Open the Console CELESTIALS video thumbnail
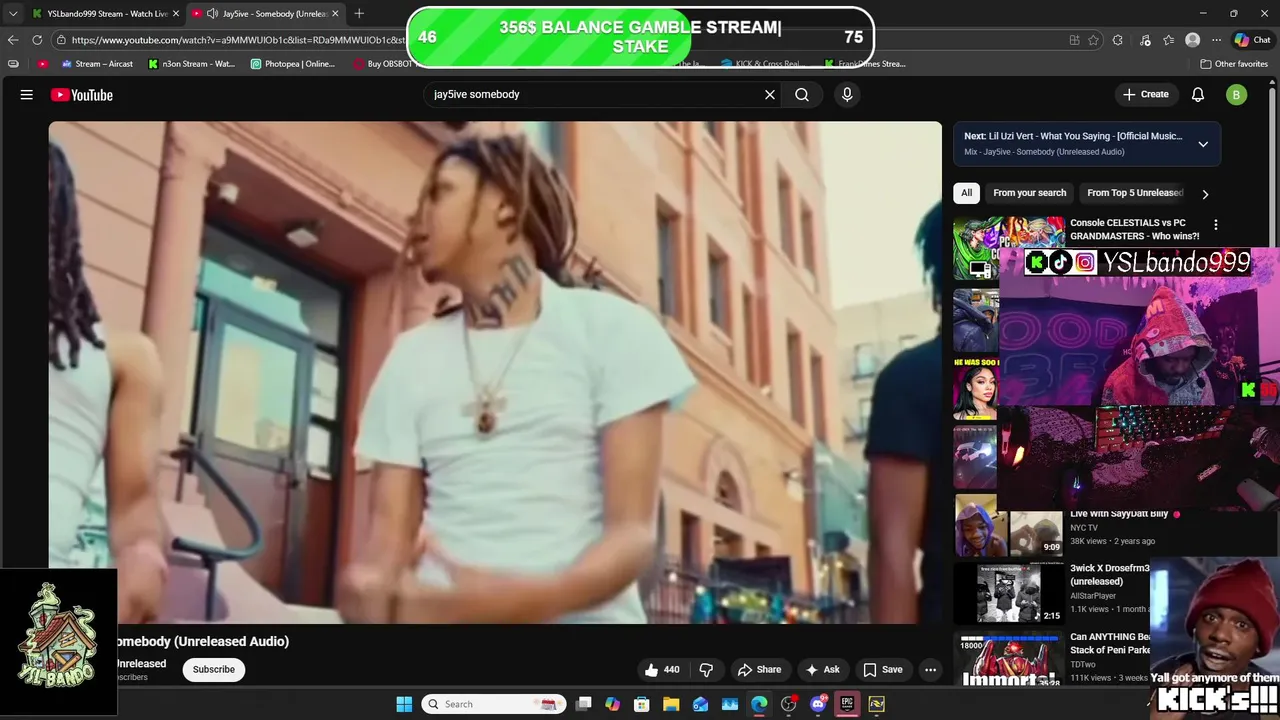This screenshot has height=720, width=1280. pos(1008,249)
